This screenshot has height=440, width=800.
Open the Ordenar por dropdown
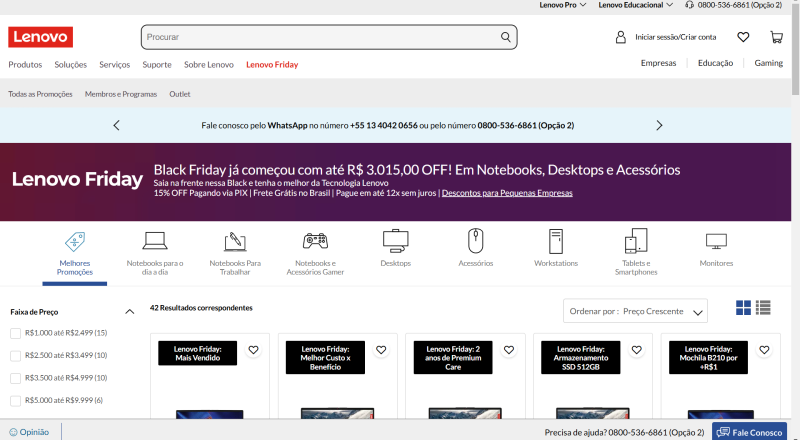(635, 311)
